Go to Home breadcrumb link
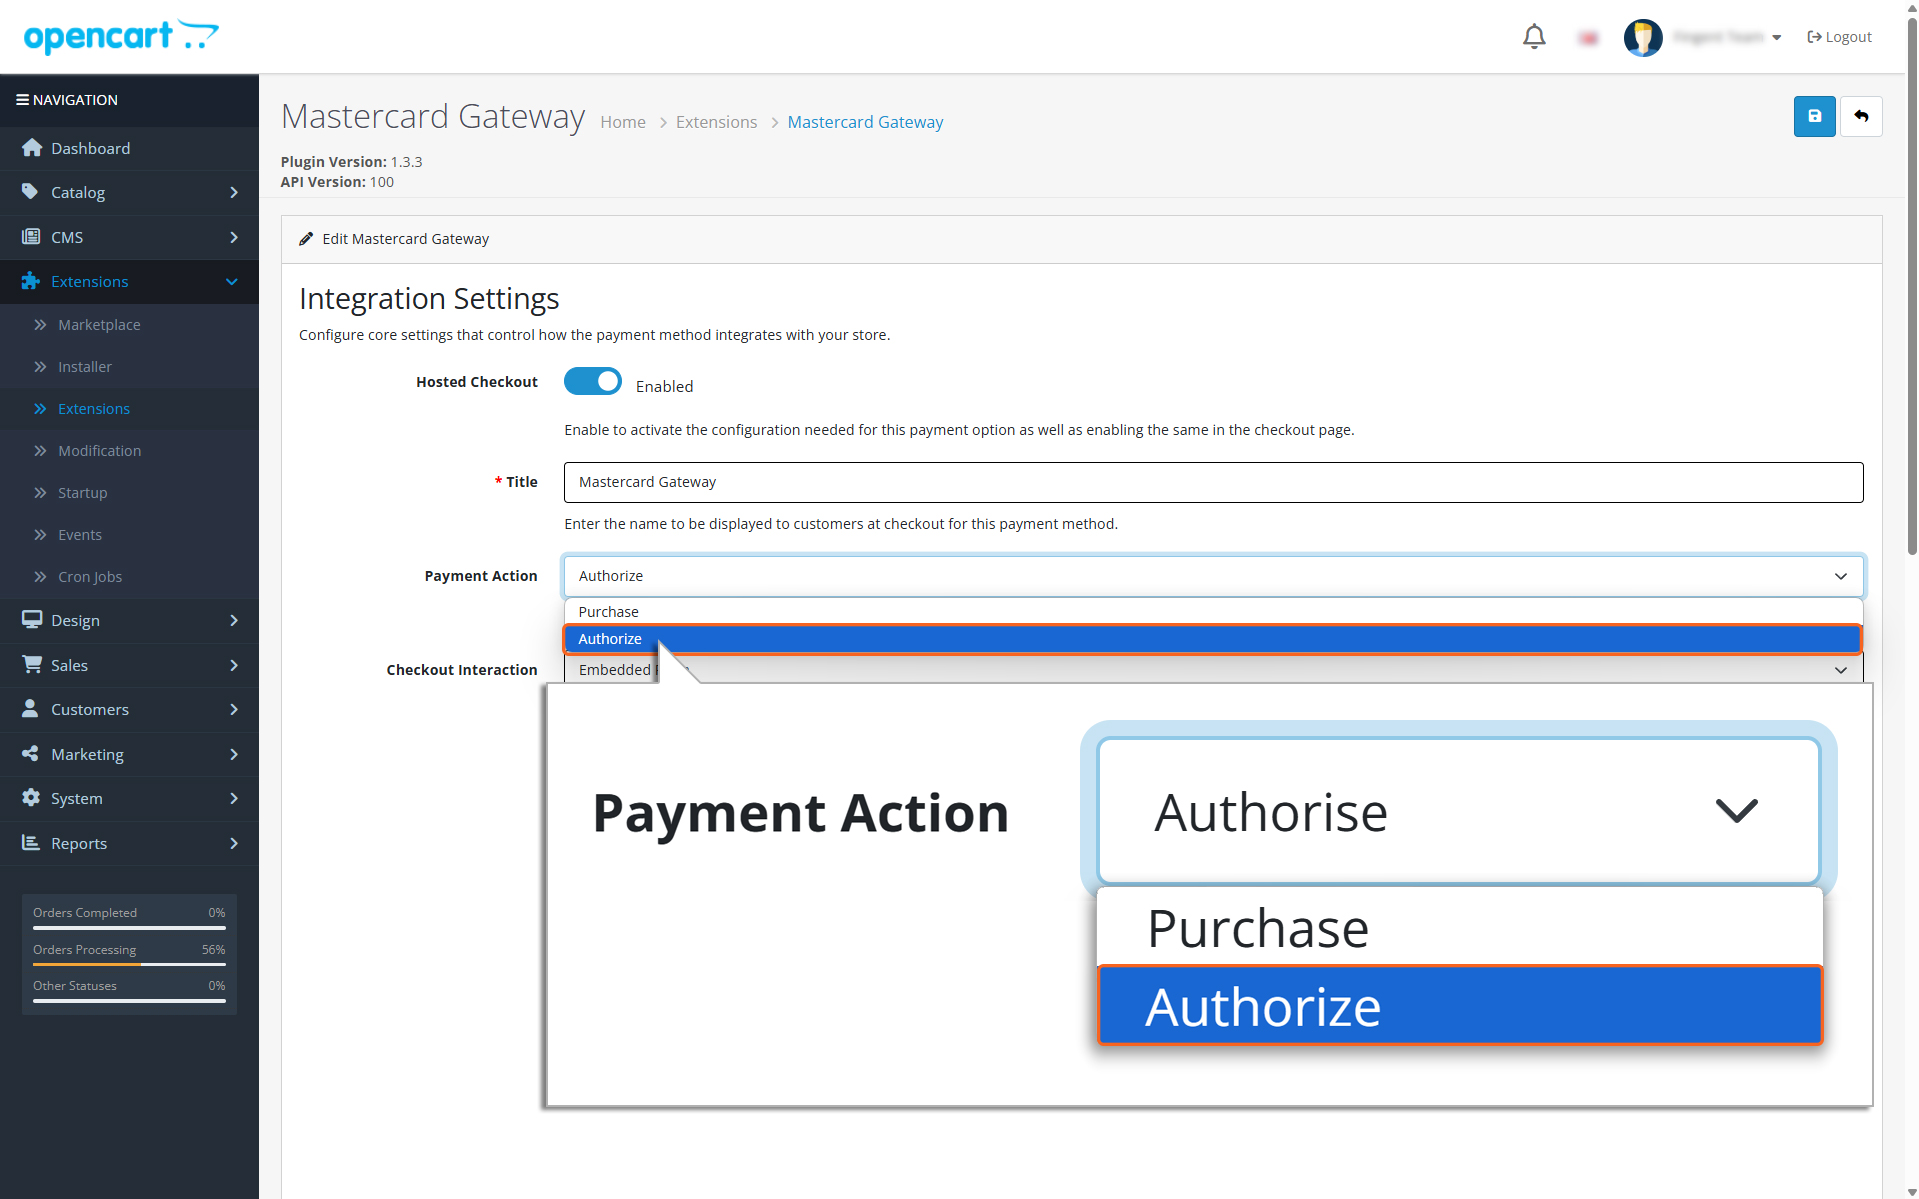The image size is (1919, 1199). point(623,122)
